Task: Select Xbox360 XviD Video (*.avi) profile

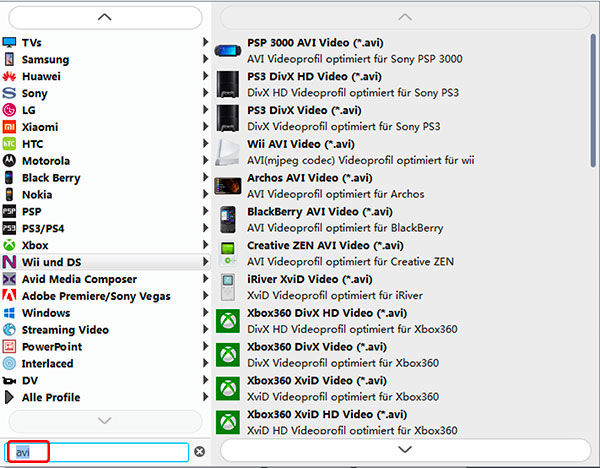Action: tap(402, 388)
